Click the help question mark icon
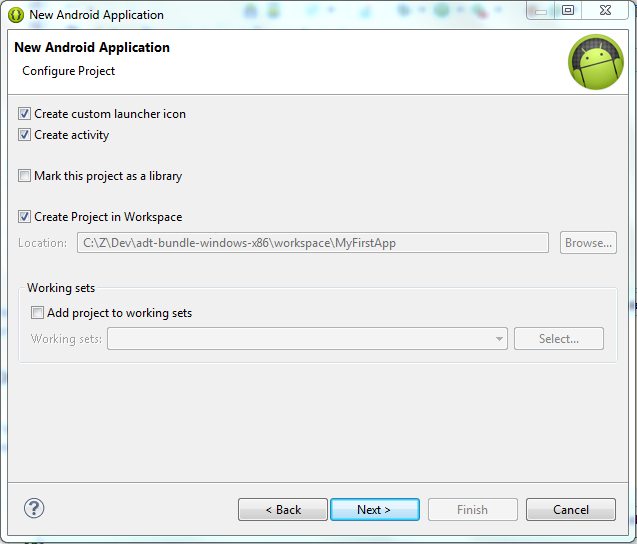This screenshot has width=637, height=544. coord(34,508)
